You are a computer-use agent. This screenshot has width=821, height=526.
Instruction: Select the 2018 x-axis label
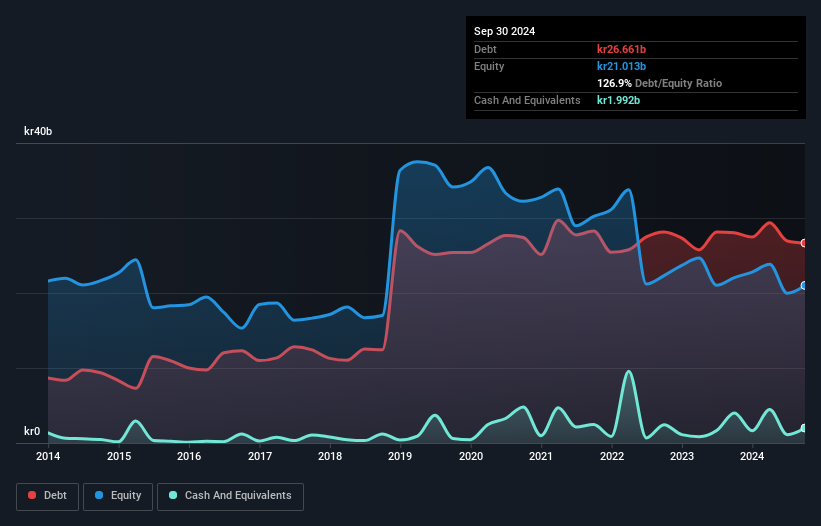[x=330, y=456]
